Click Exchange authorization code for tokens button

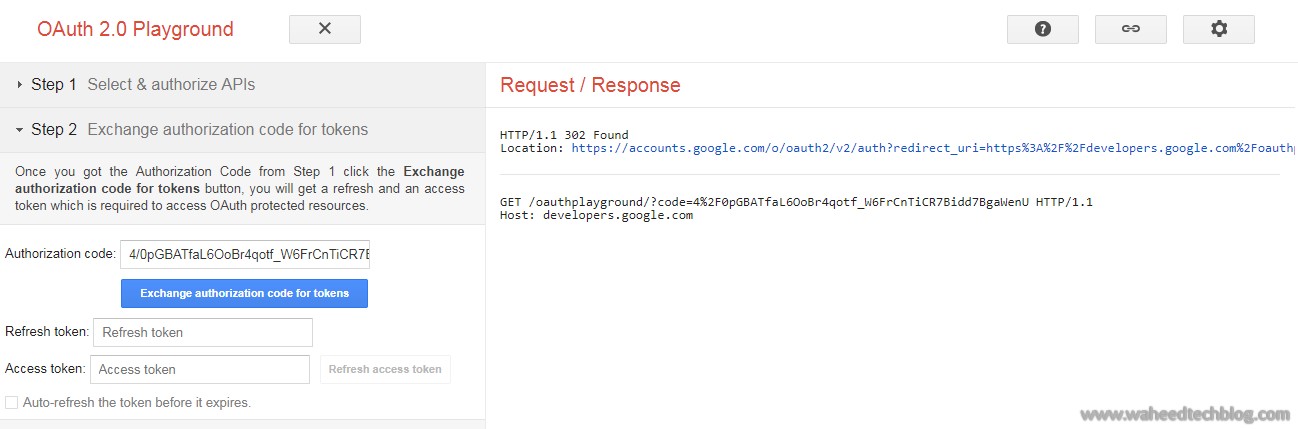pos(244,293)
